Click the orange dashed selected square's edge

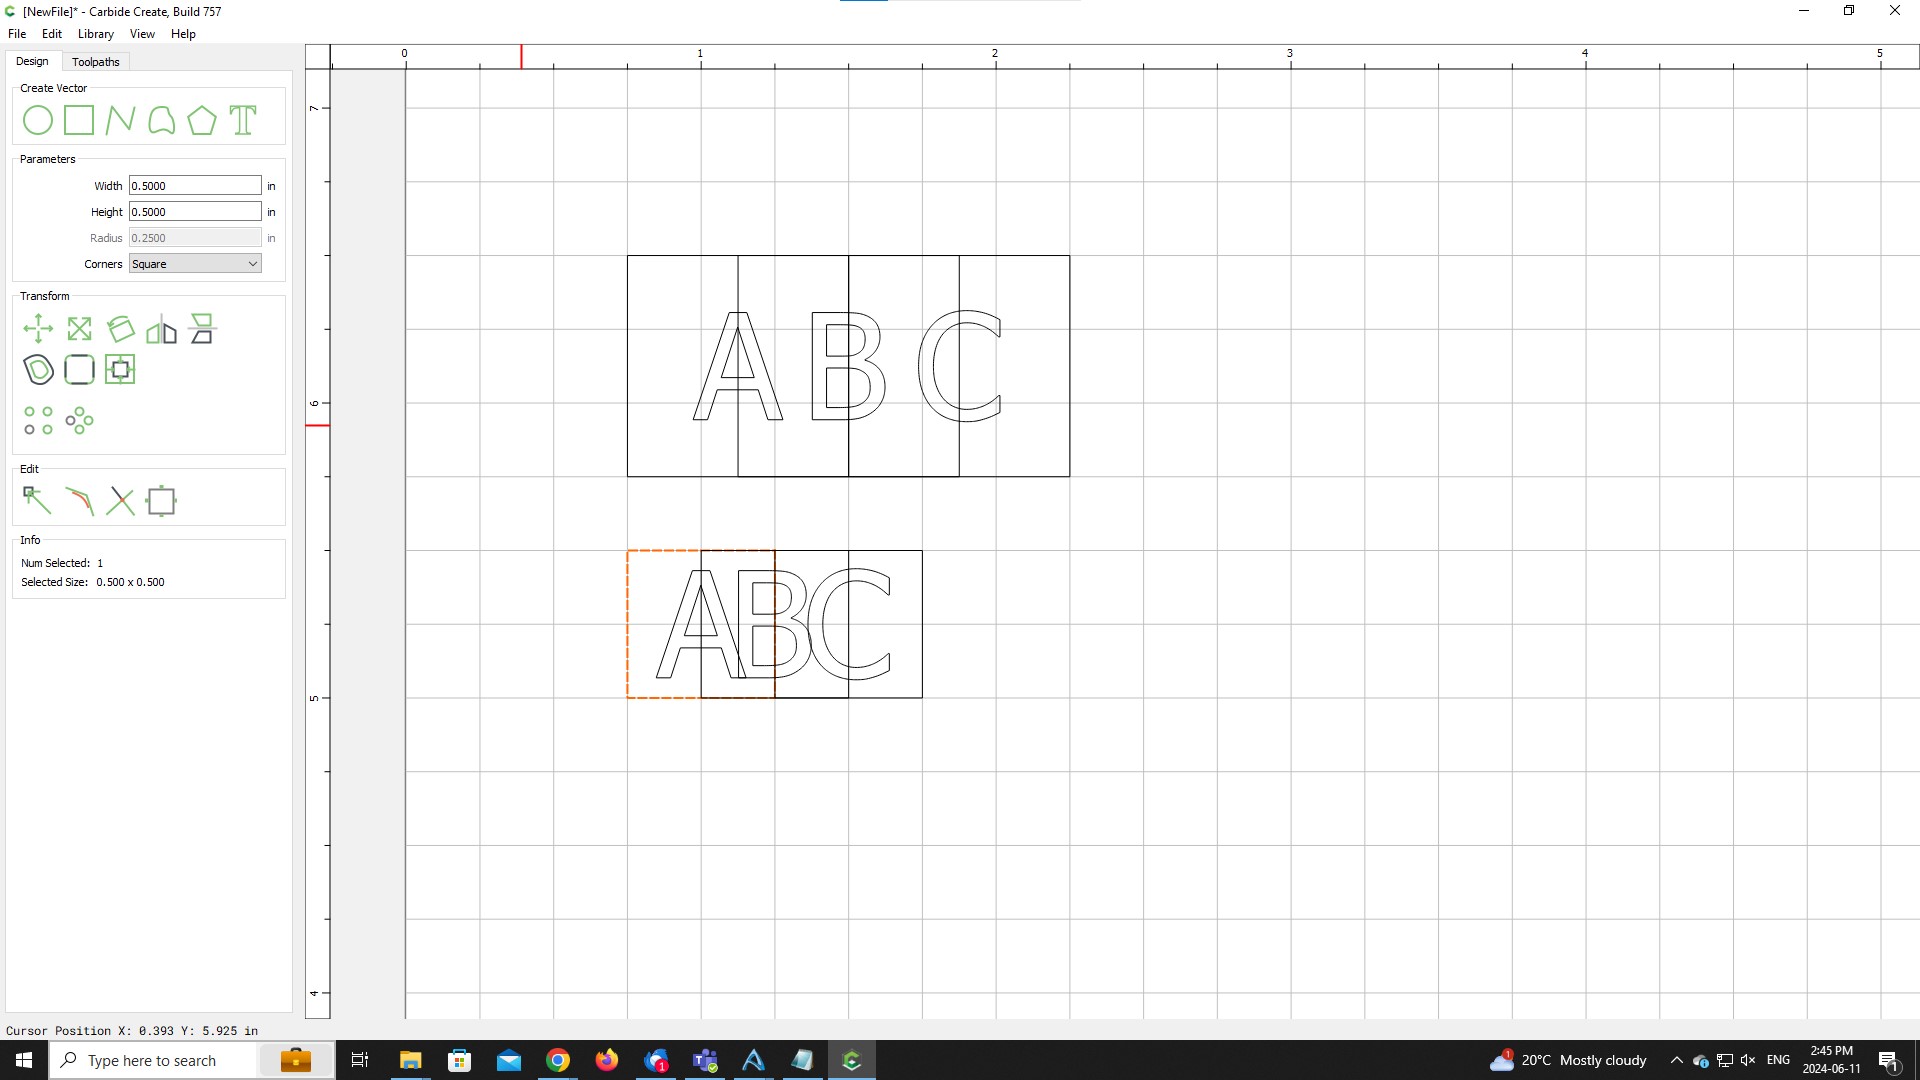click(x=628, y=624)
